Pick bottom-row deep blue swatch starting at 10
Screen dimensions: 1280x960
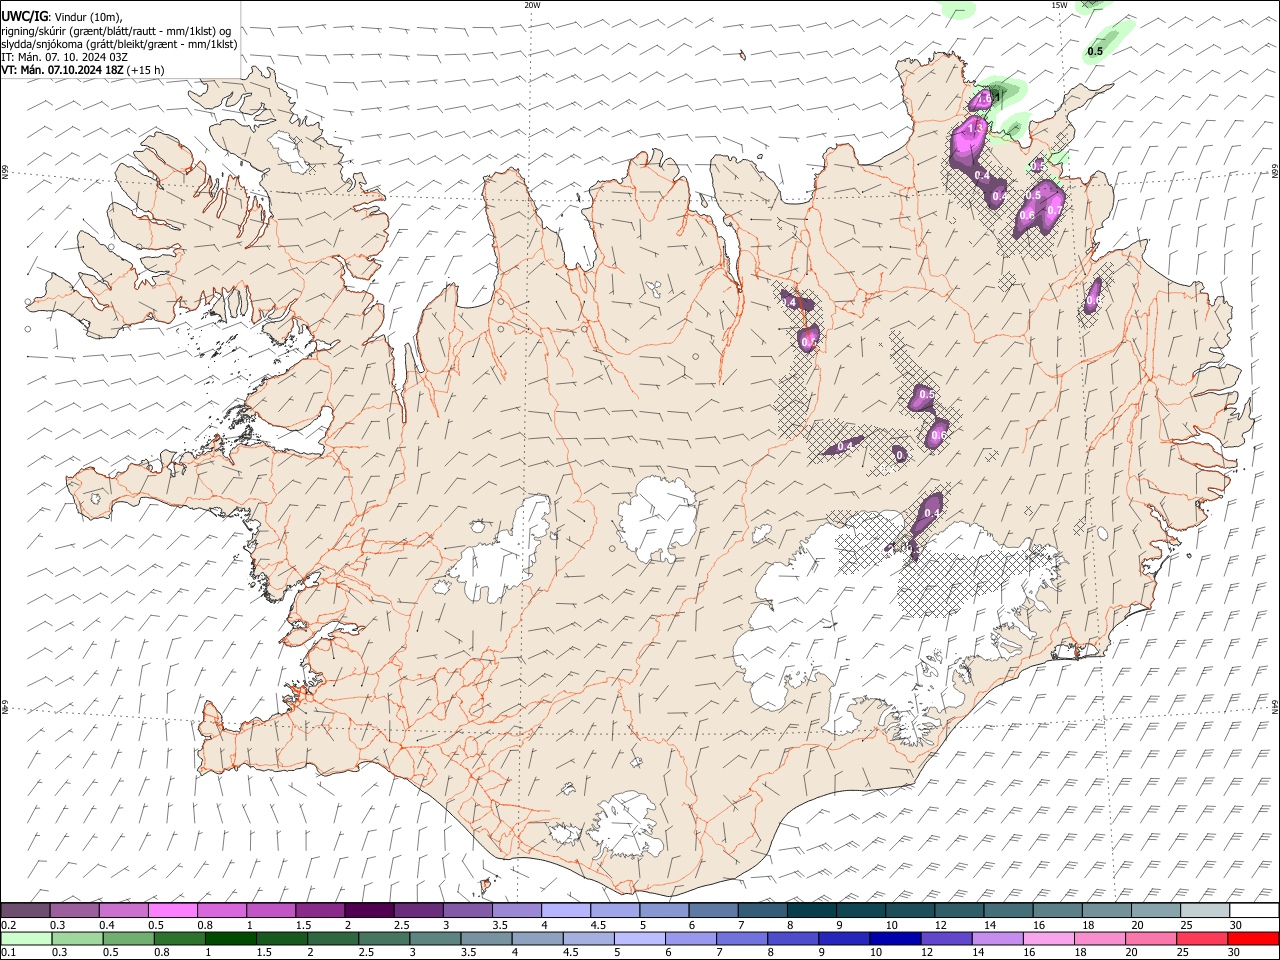[x=894, y=938]
